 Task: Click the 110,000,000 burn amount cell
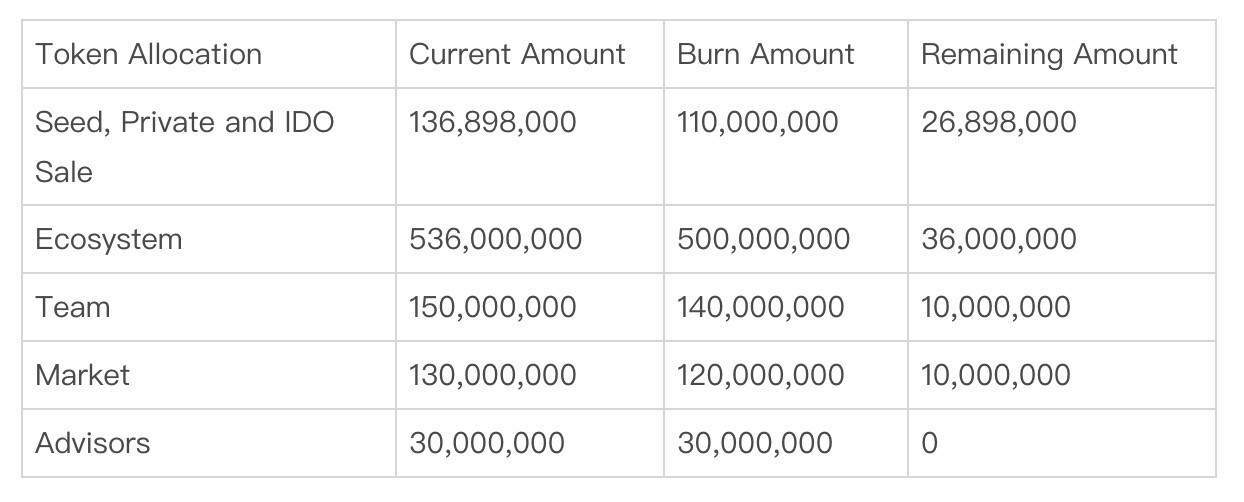click(757, 123)
